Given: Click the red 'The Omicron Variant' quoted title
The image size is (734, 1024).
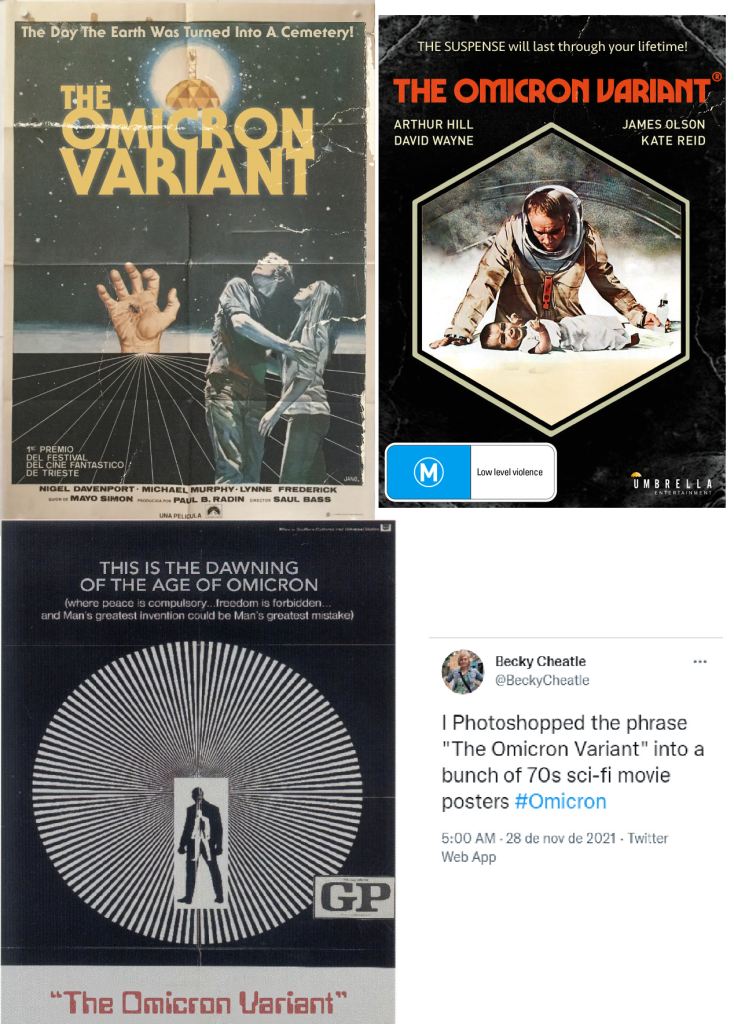Looking at the screenshot, I should (x=198, y=1002).
